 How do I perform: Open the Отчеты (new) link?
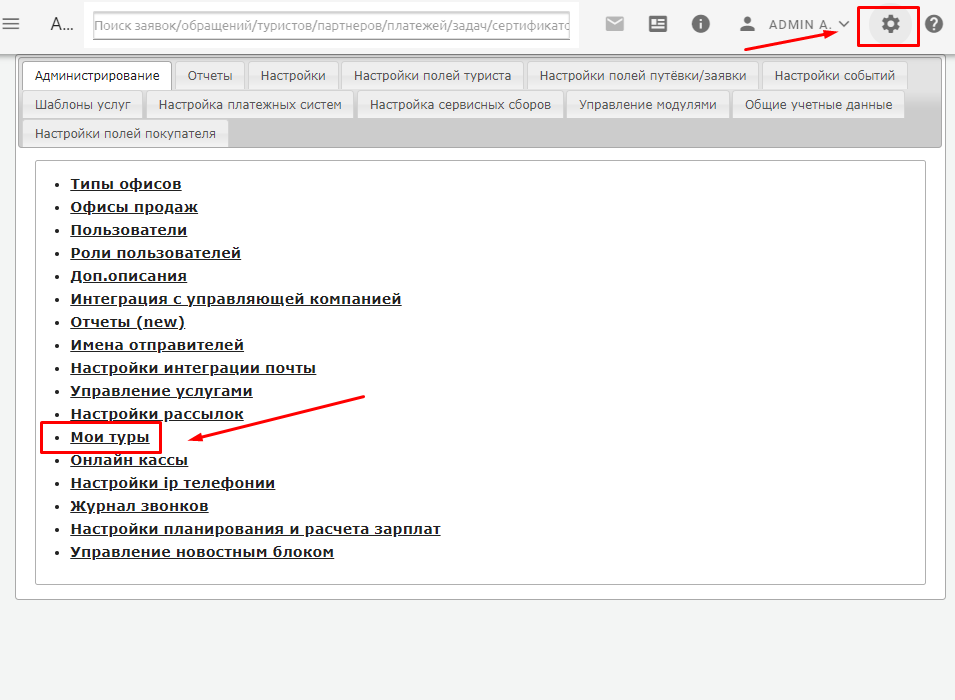pyautogui.click(x=127, y=322)
